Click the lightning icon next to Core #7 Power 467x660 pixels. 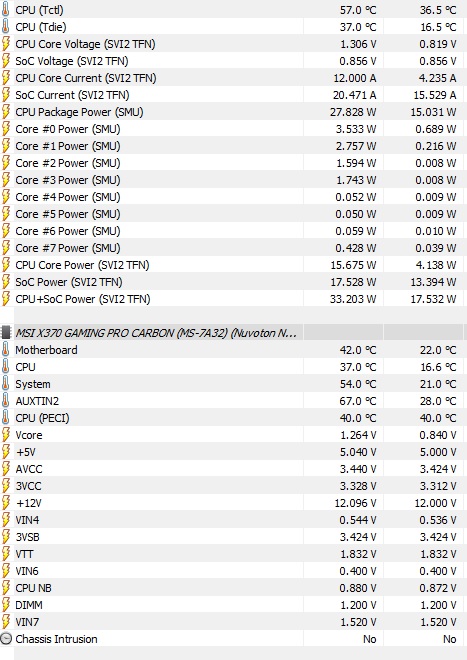pos(5,248)
